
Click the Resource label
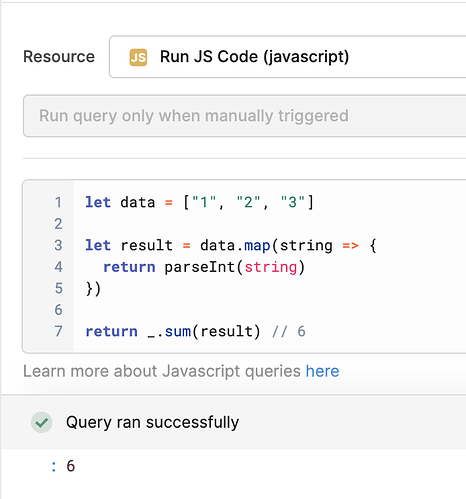click(x=59, y=57)
